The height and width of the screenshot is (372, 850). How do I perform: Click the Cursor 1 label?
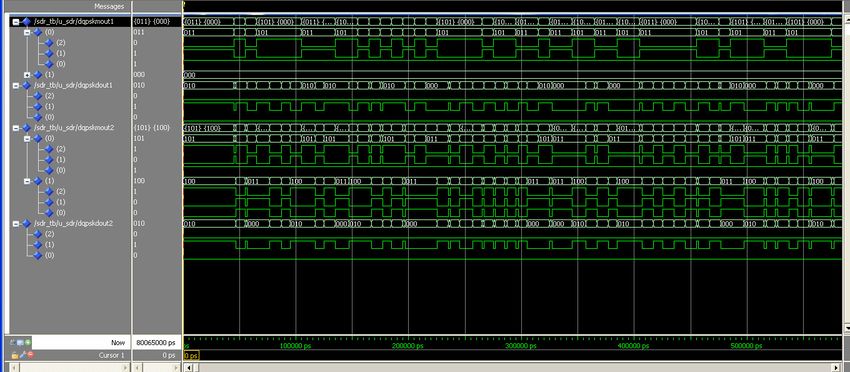(x=112, y=355)
